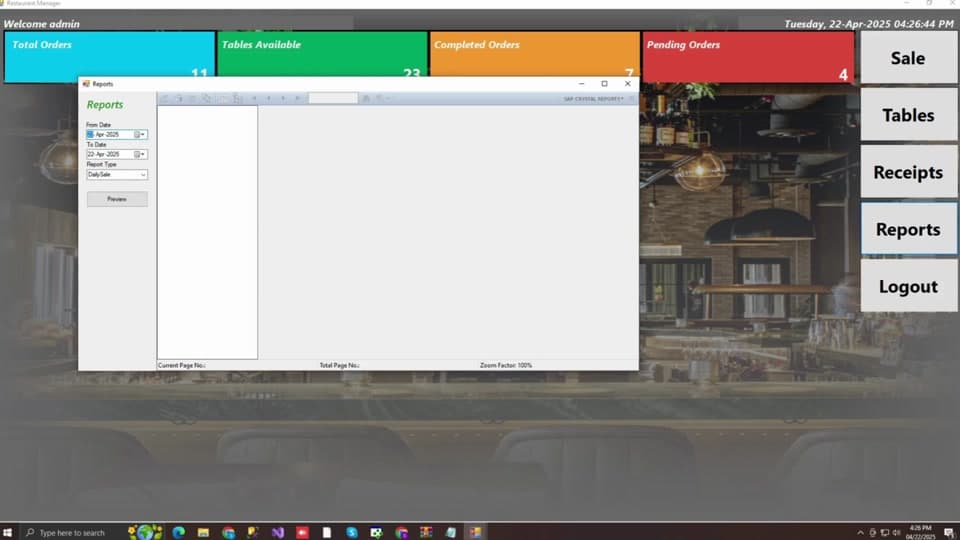
Task: Click the earth news widget in taskbar
Action: click(x=145, y=532)
